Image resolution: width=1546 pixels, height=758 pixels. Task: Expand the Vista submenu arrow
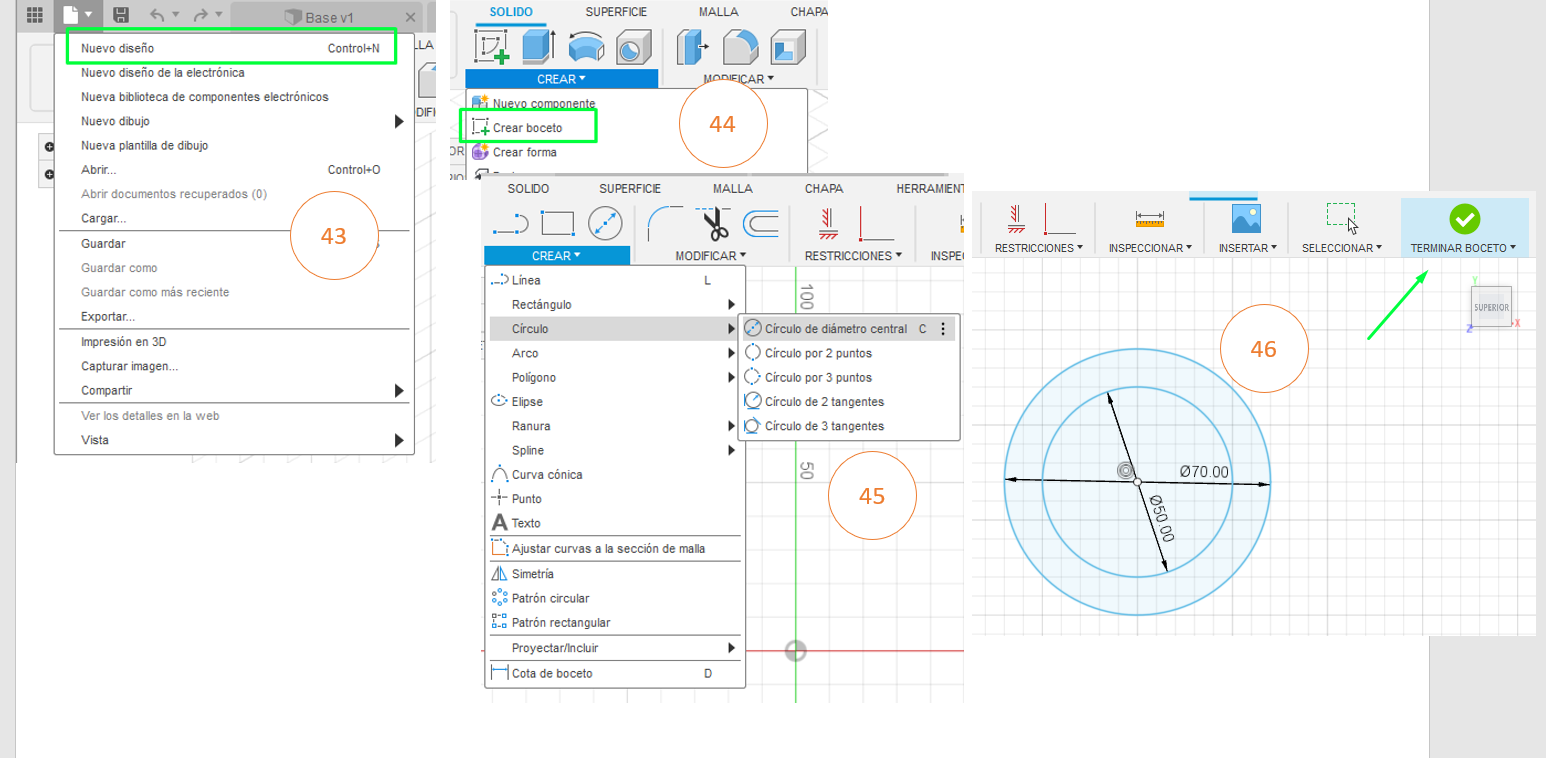[399, 440]
